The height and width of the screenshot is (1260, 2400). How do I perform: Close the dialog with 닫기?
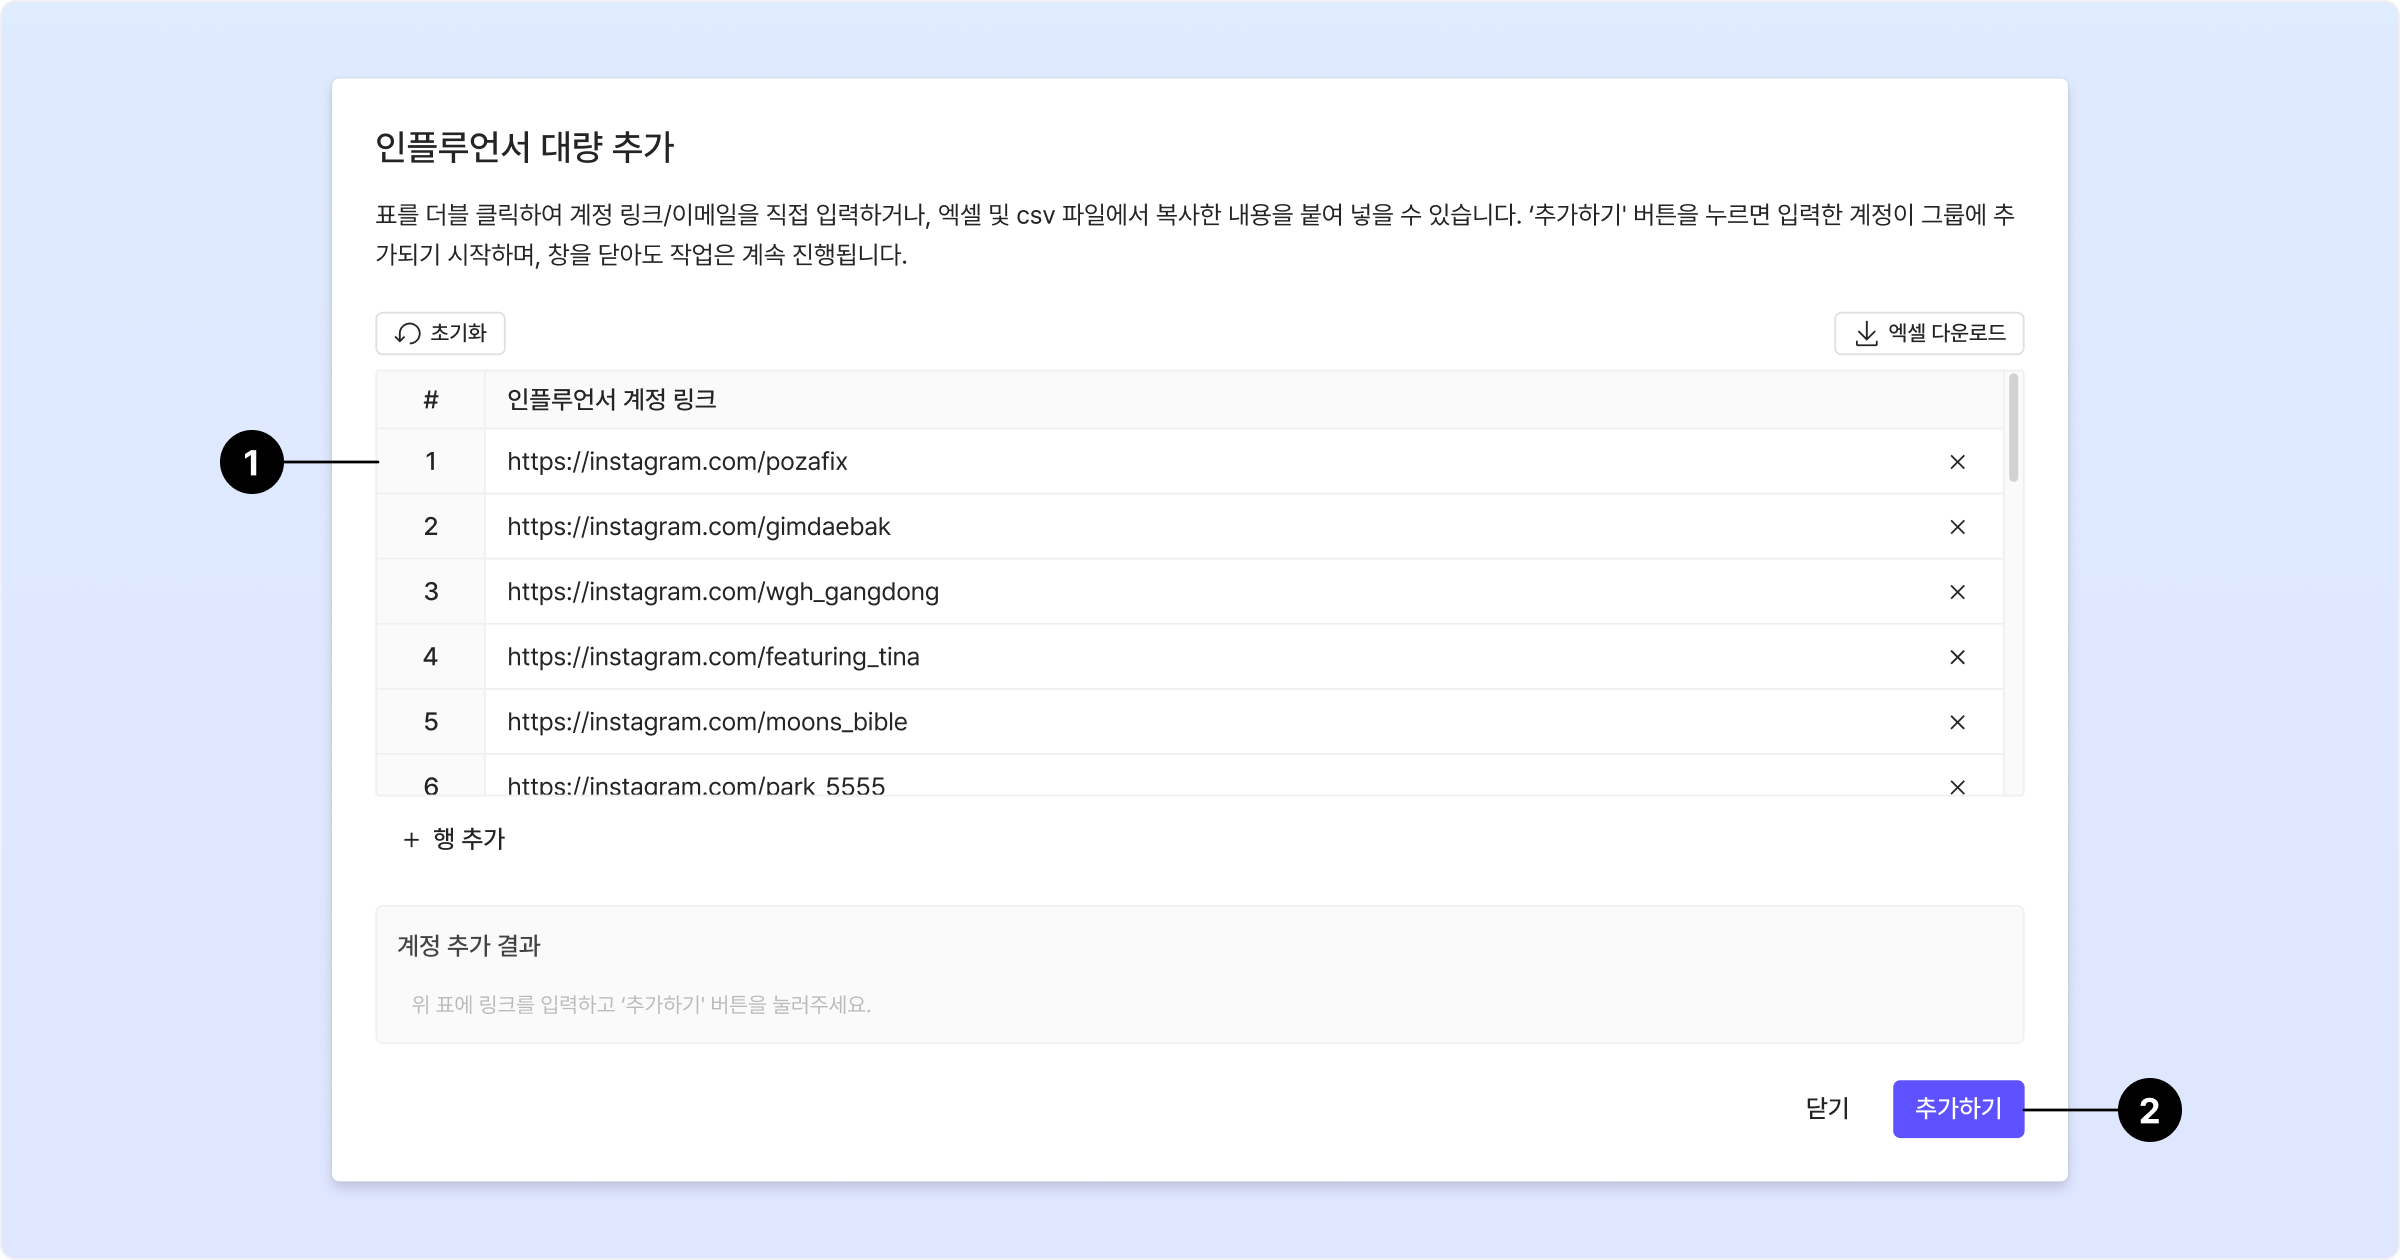point(1827,1108)
